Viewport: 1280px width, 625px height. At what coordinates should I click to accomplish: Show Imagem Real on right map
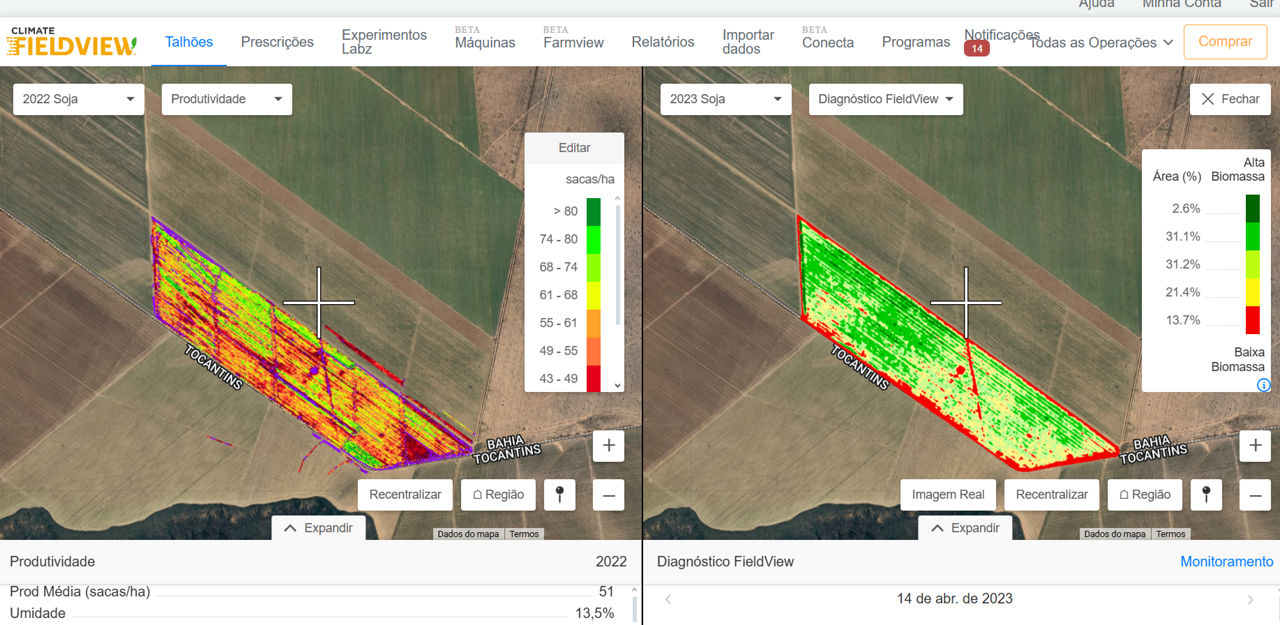click(x=948, y=495)
